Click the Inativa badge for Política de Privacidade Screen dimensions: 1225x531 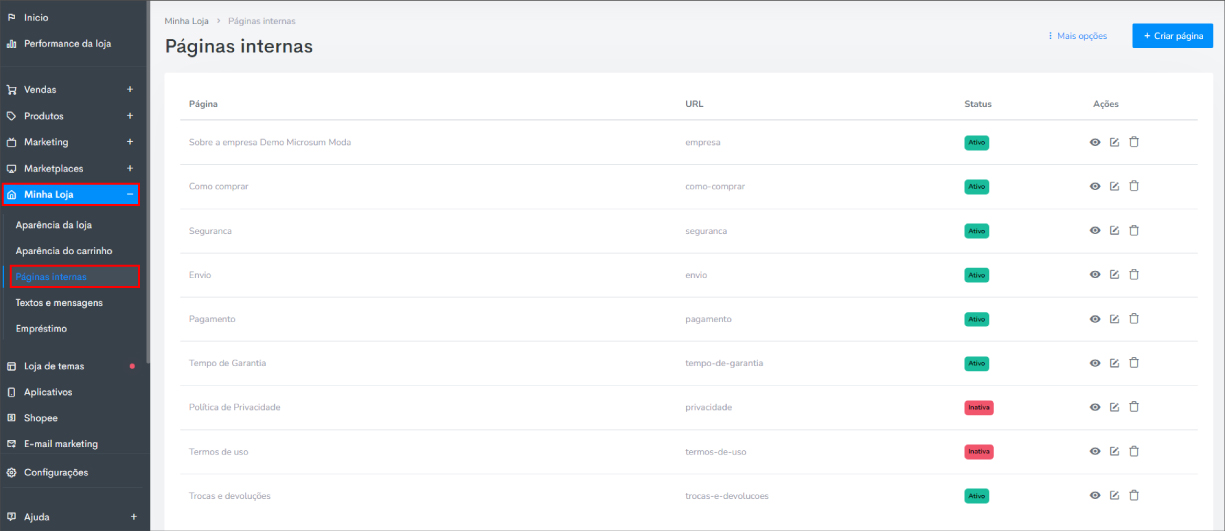click(x=979, y=407)
